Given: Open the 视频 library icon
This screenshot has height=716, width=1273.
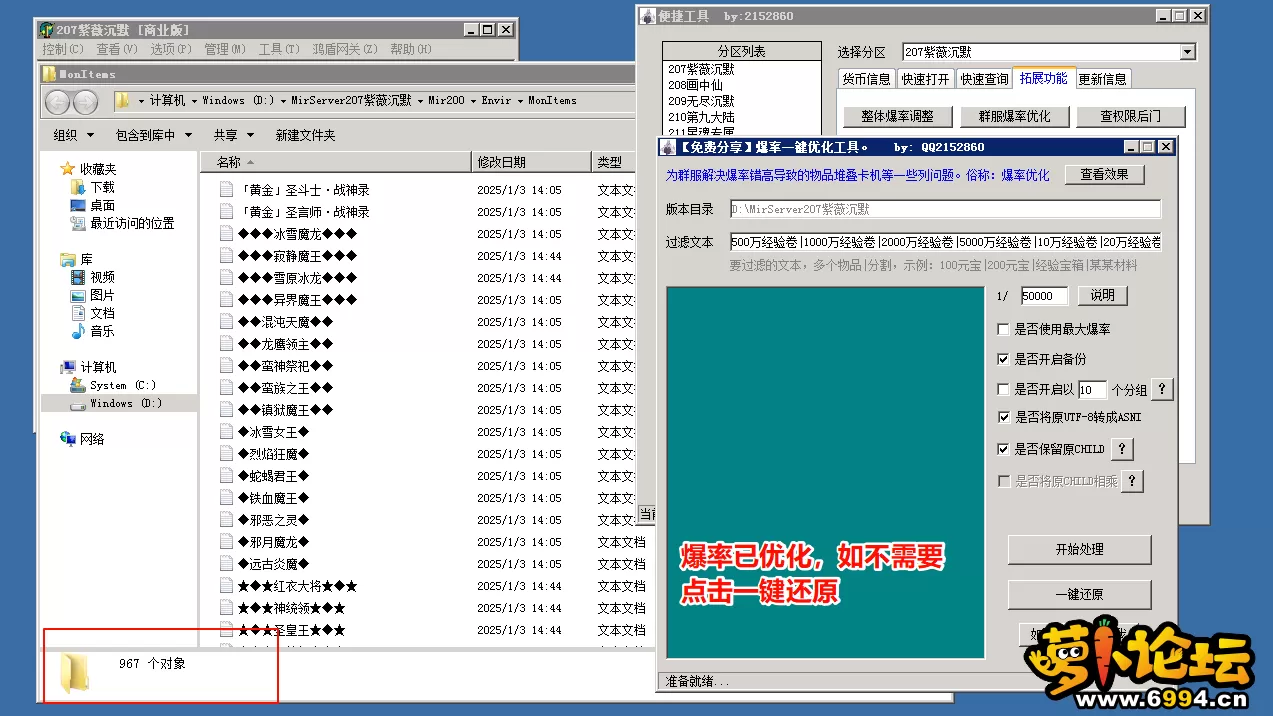Looking at the screenshot, I should point(78,277).
